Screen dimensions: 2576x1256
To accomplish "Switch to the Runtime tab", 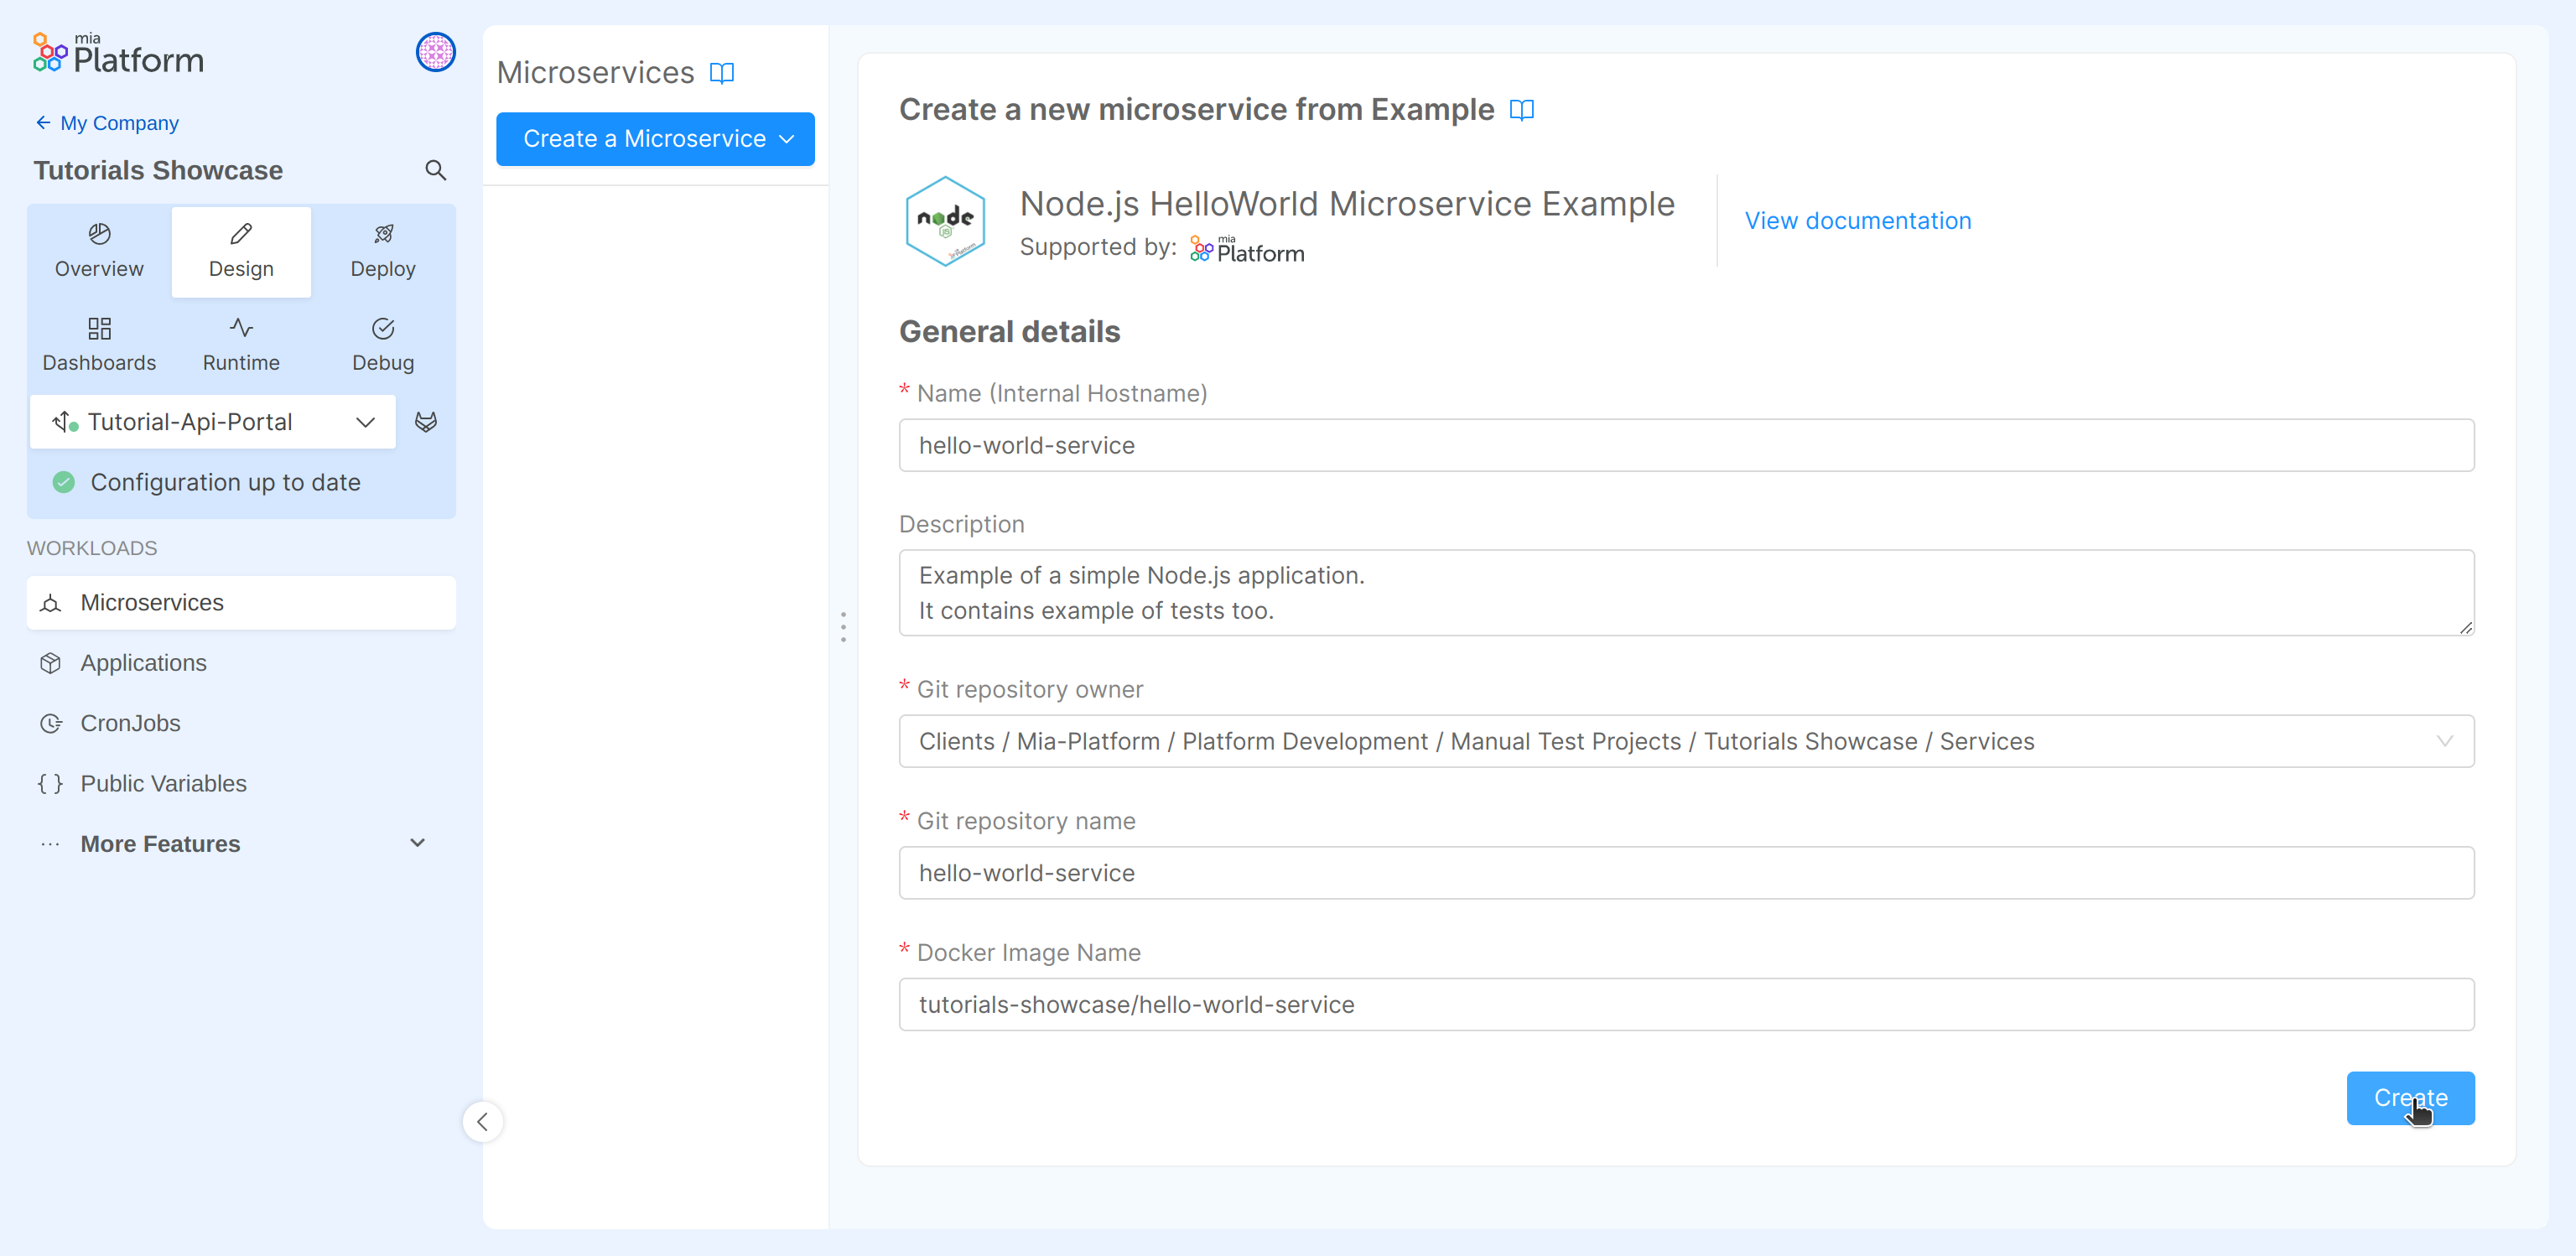I will pos(240,343).
